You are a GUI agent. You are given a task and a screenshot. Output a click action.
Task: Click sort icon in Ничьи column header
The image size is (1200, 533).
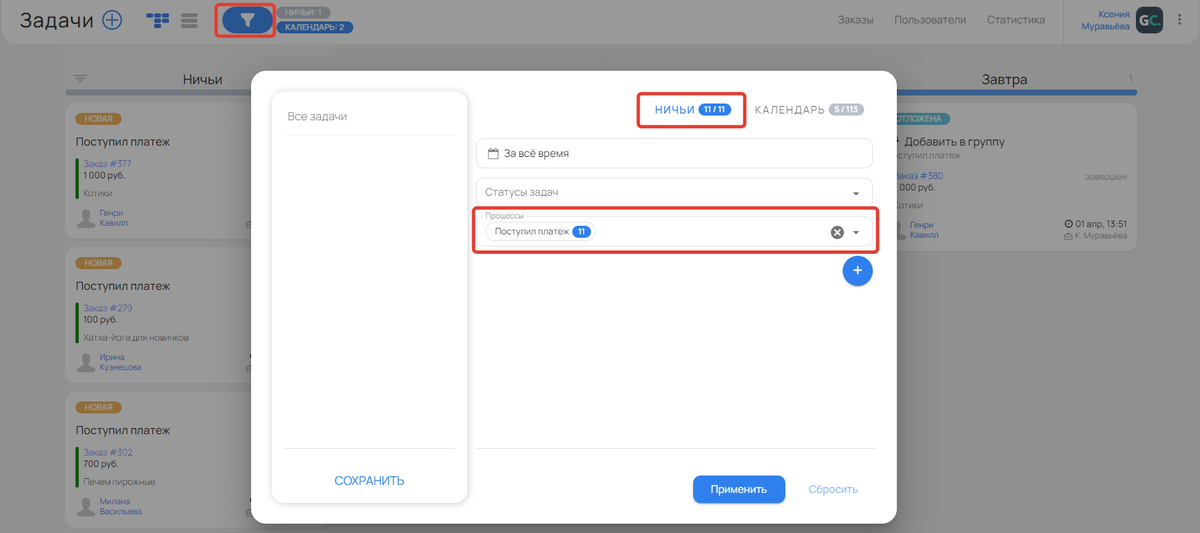[81, 79]
